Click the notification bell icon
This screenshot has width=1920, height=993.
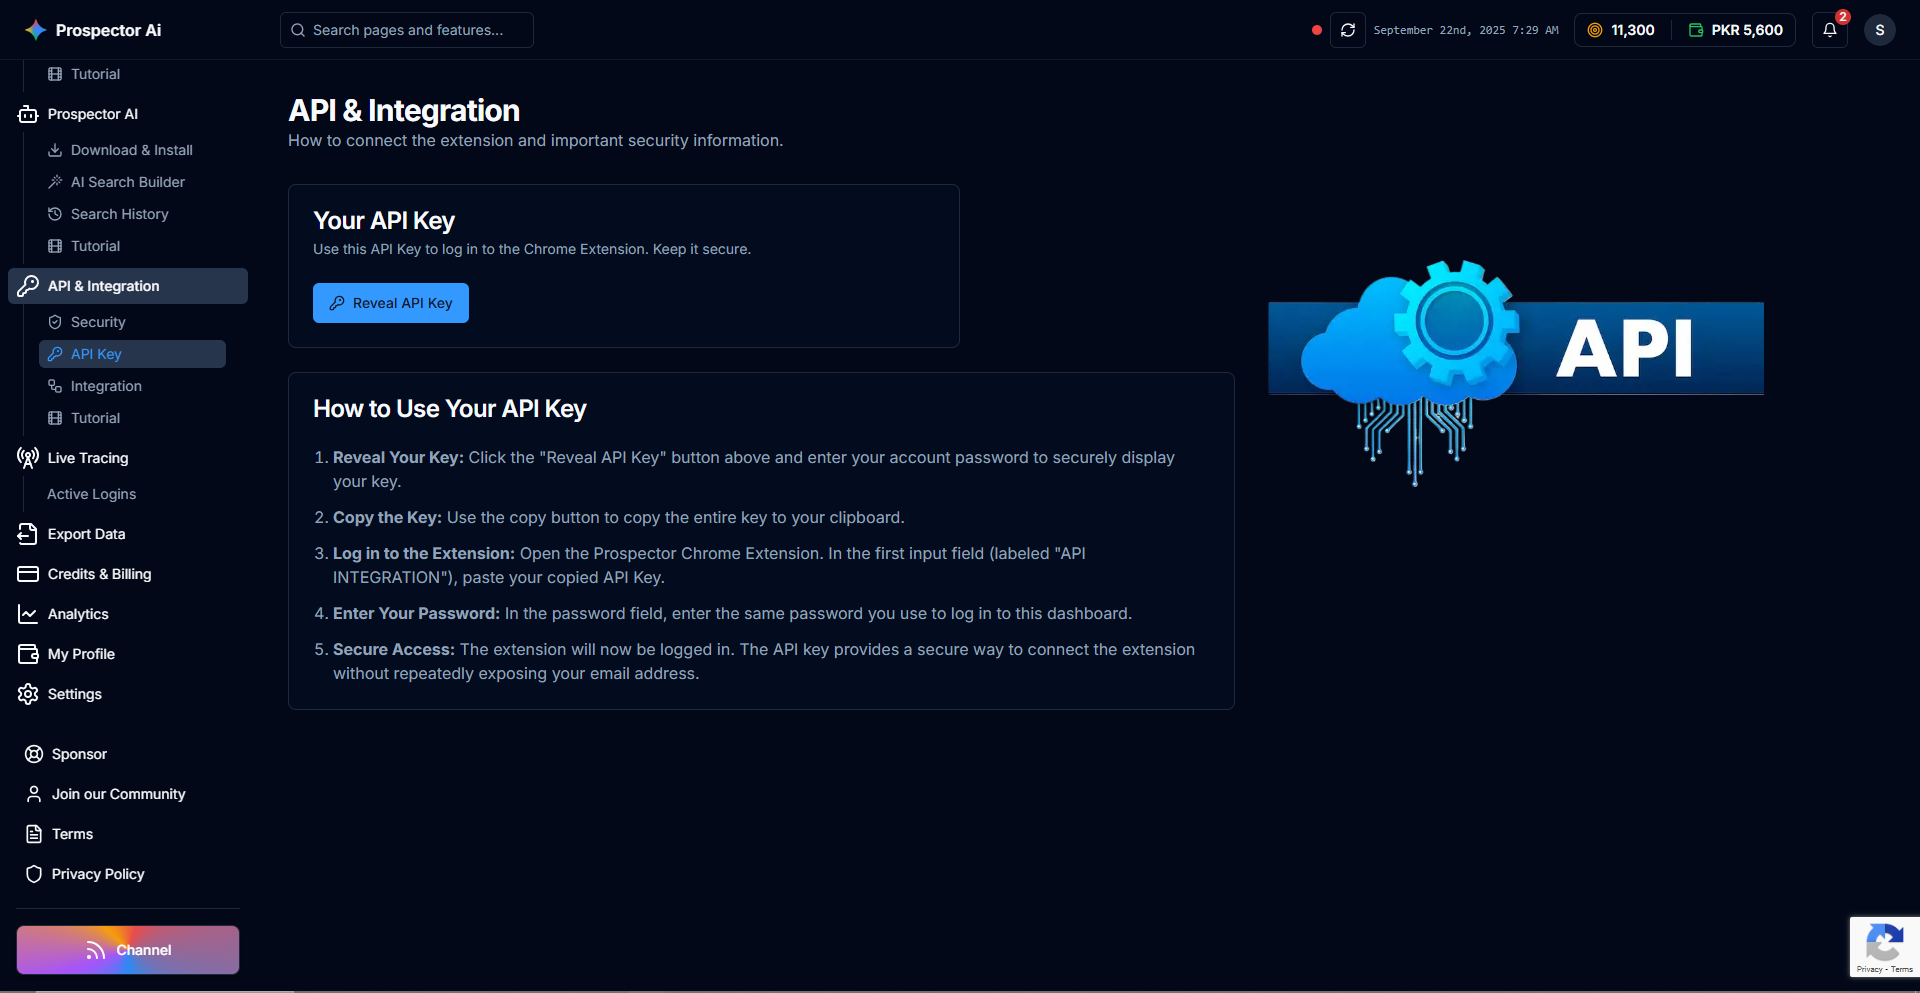1829,30
